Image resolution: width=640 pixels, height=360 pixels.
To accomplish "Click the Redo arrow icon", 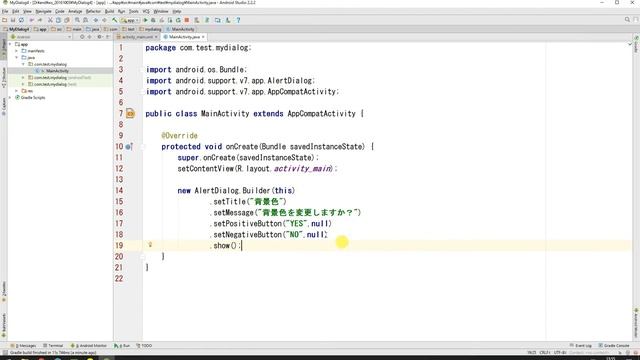I will pyautogui.click(x=40, y=20).
